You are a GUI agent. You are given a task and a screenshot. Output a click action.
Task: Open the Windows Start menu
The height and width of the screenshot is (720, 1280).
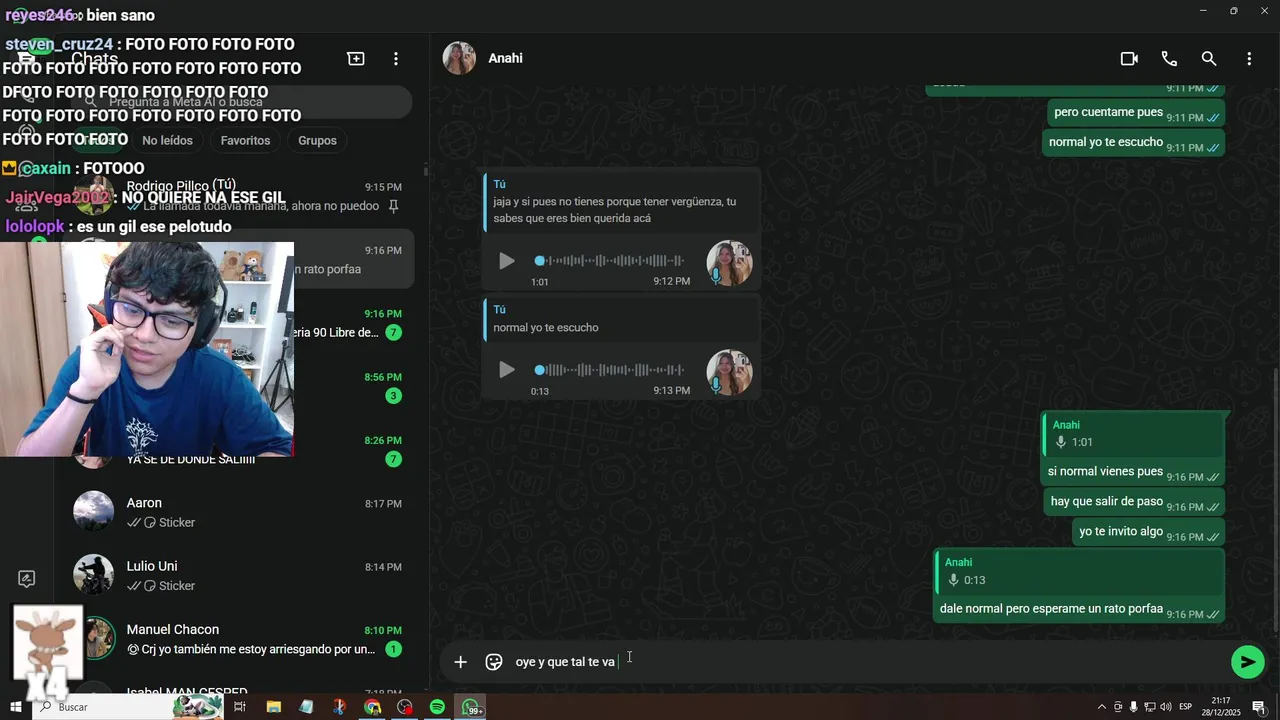pyautogui.click(x=15, y=707)
